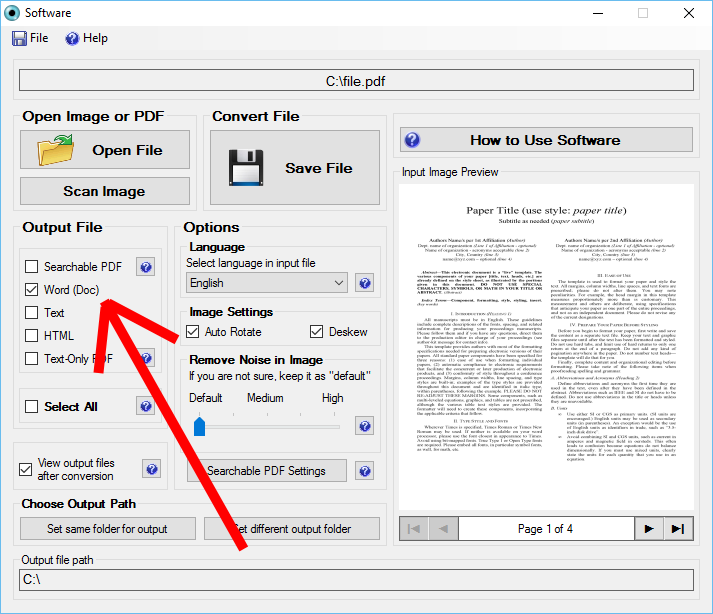Screen dimensions: 713x614
Task: Open How to Use Software guide
Action: tap(546, 140)
